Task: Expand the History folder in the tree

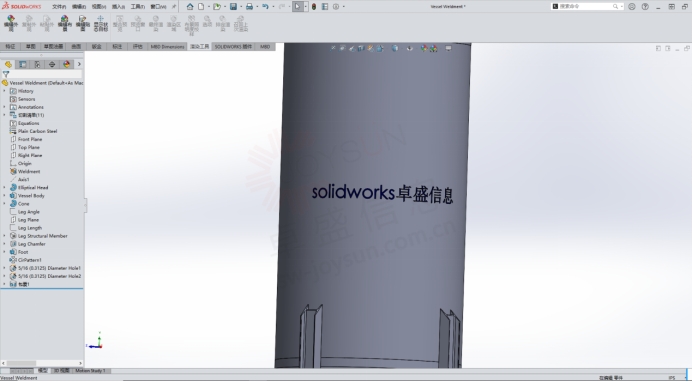Action: (x=4, y=91)
